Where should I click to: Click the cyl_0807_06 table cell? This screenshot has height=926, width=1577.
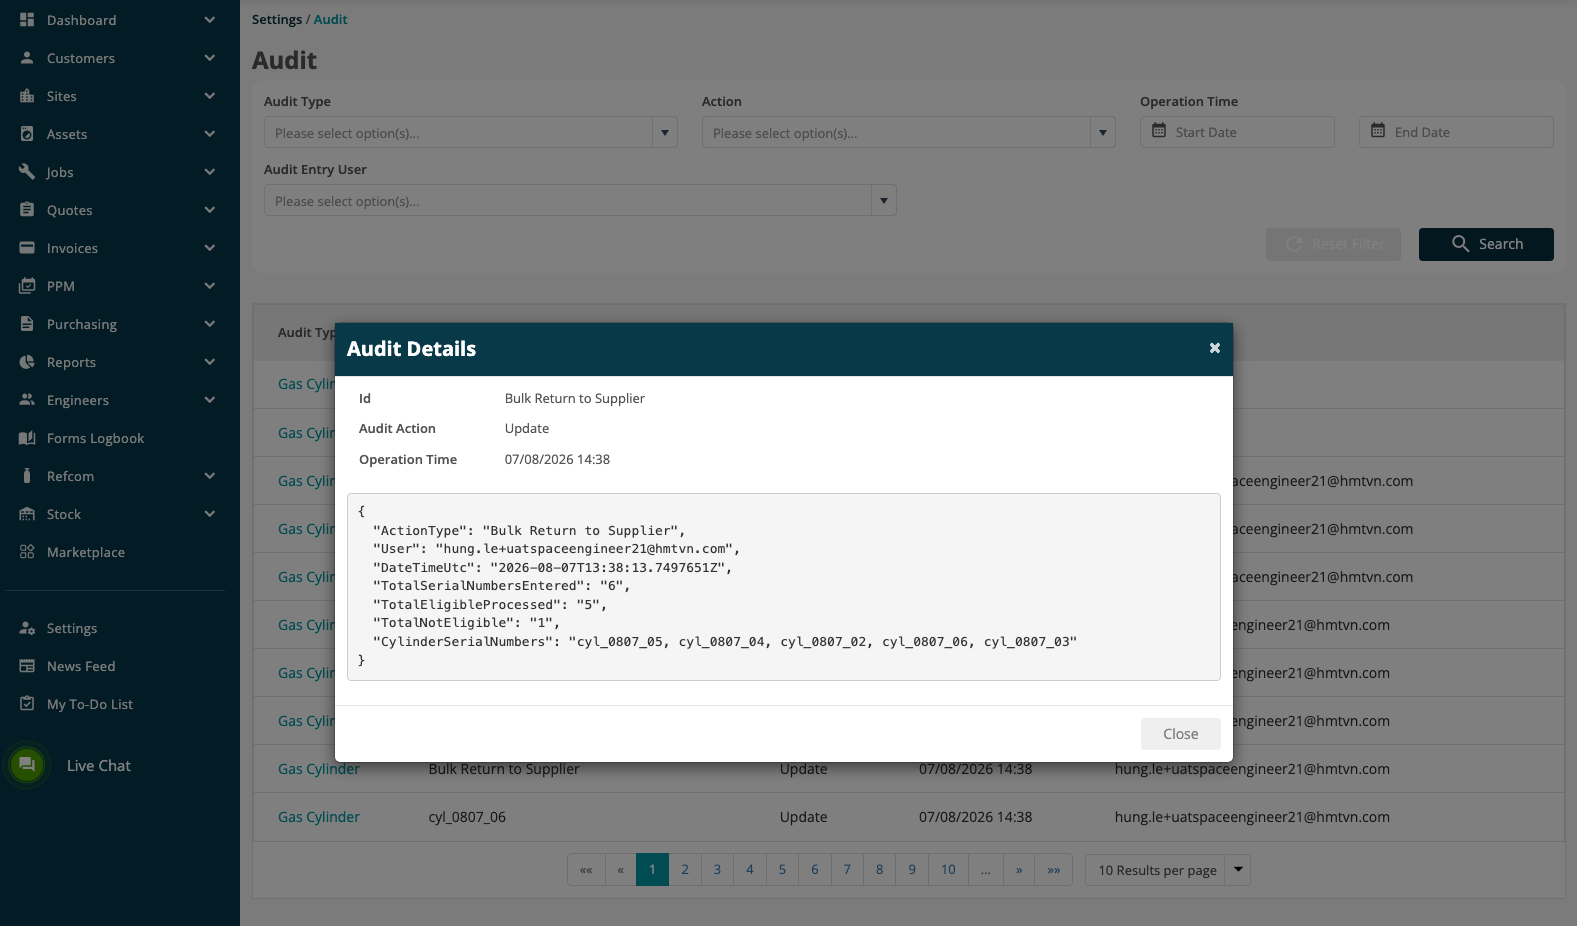click(x=467, y=817)
